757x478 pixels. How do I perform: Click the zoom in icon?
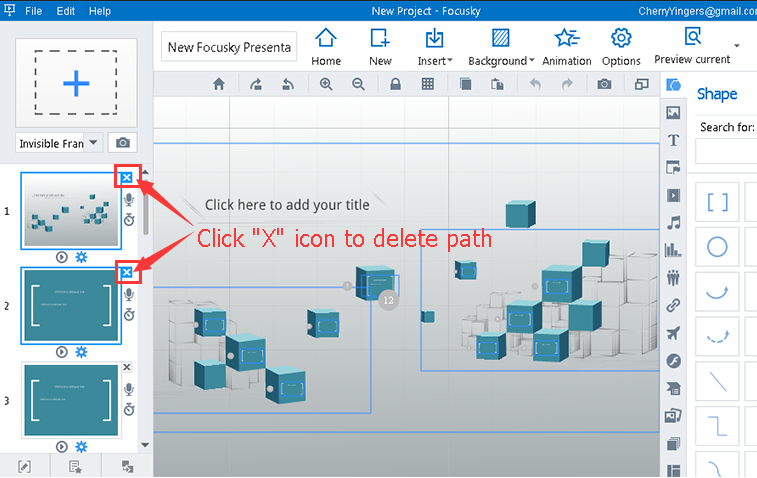click(x=326, y=84)
